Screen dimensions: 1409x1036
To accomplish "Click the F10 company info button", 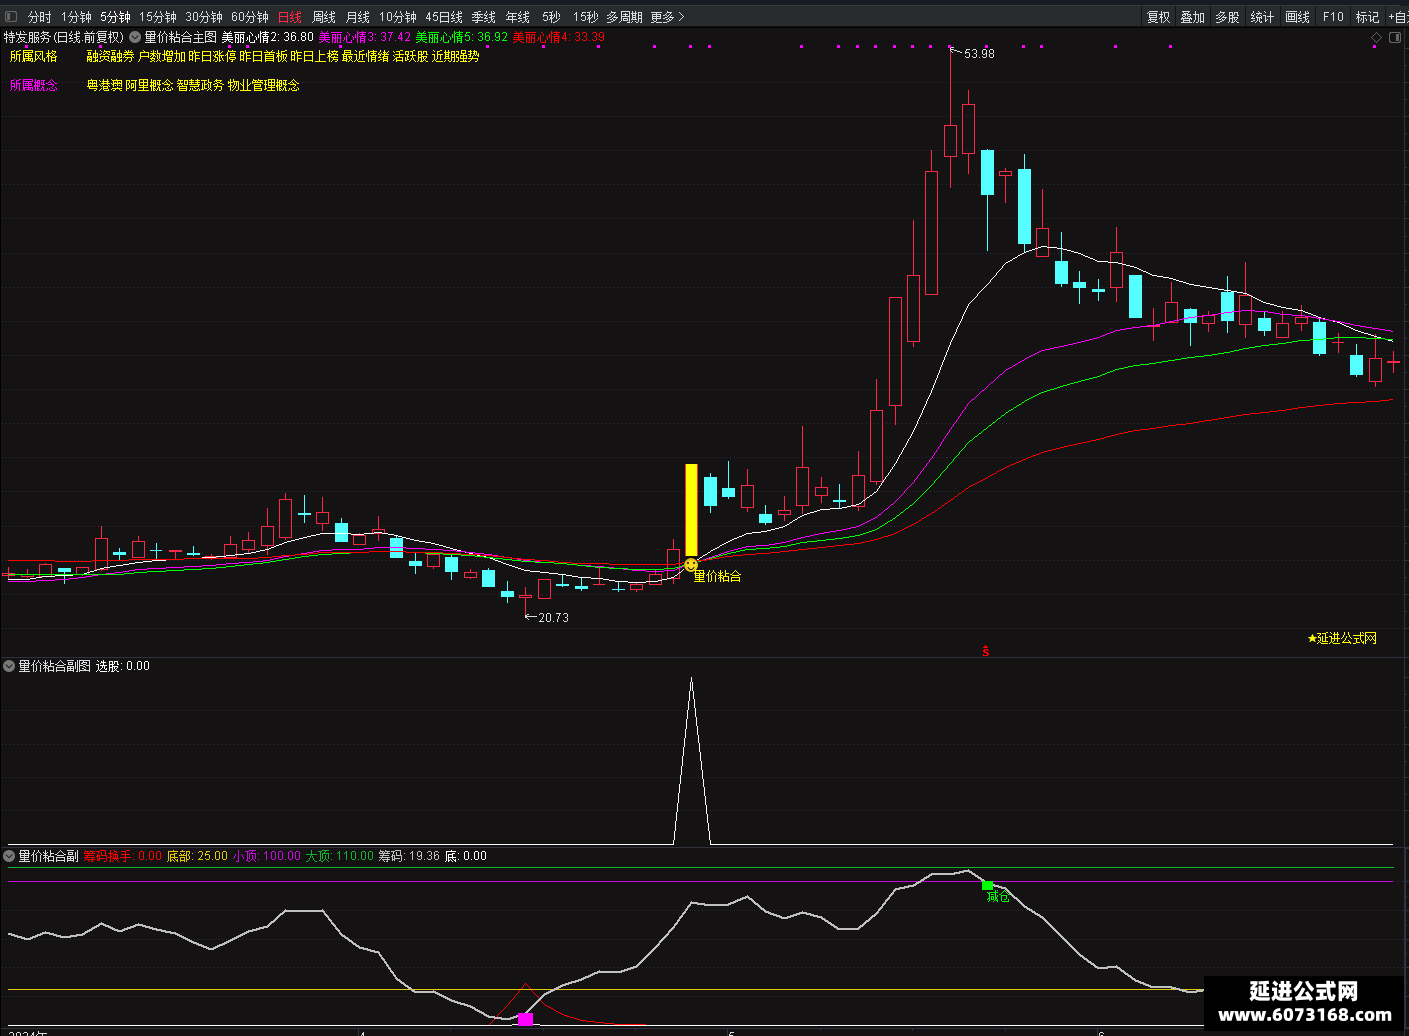I will point(1333,17).
